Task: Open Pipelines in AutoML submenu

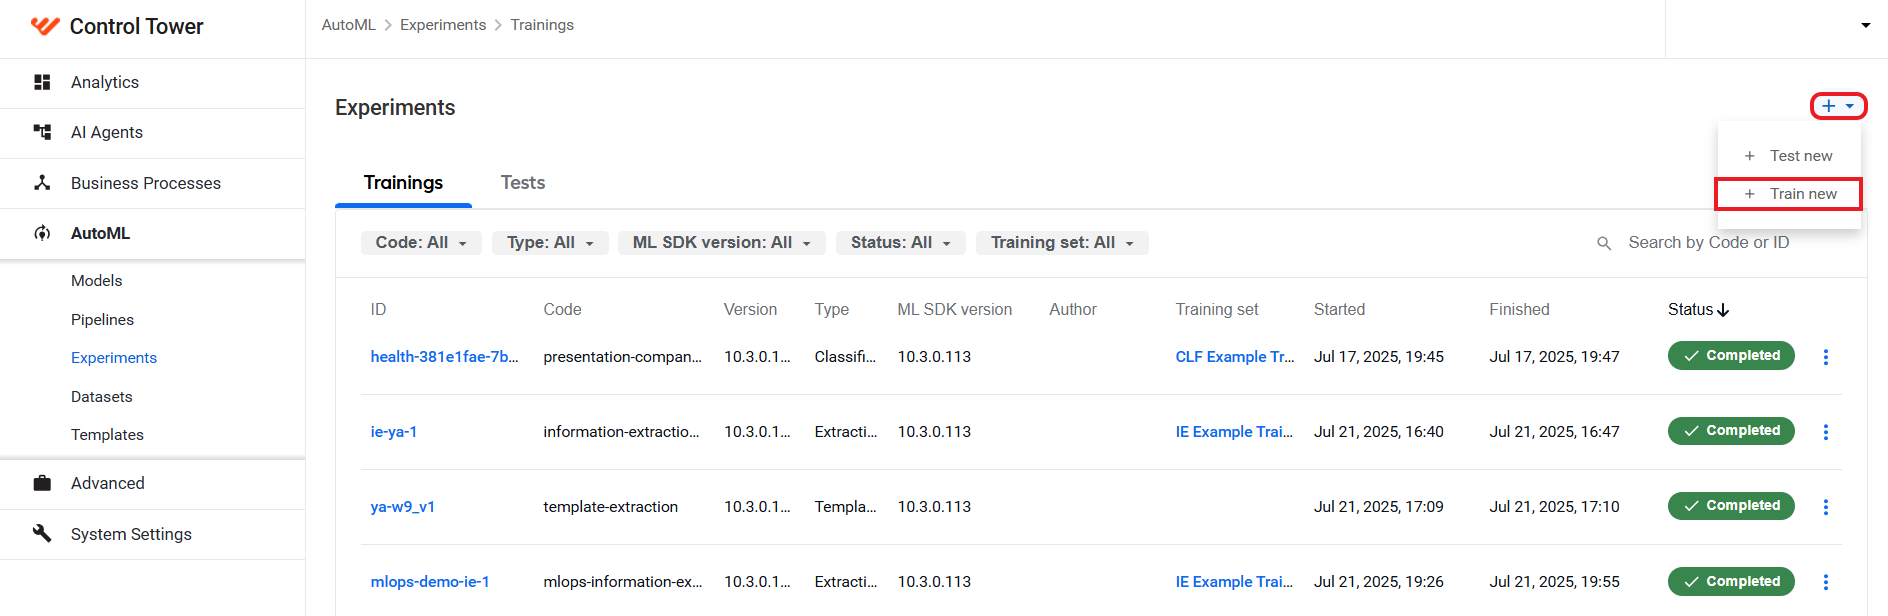Action: pyautogui.click(x=102, y=320)
